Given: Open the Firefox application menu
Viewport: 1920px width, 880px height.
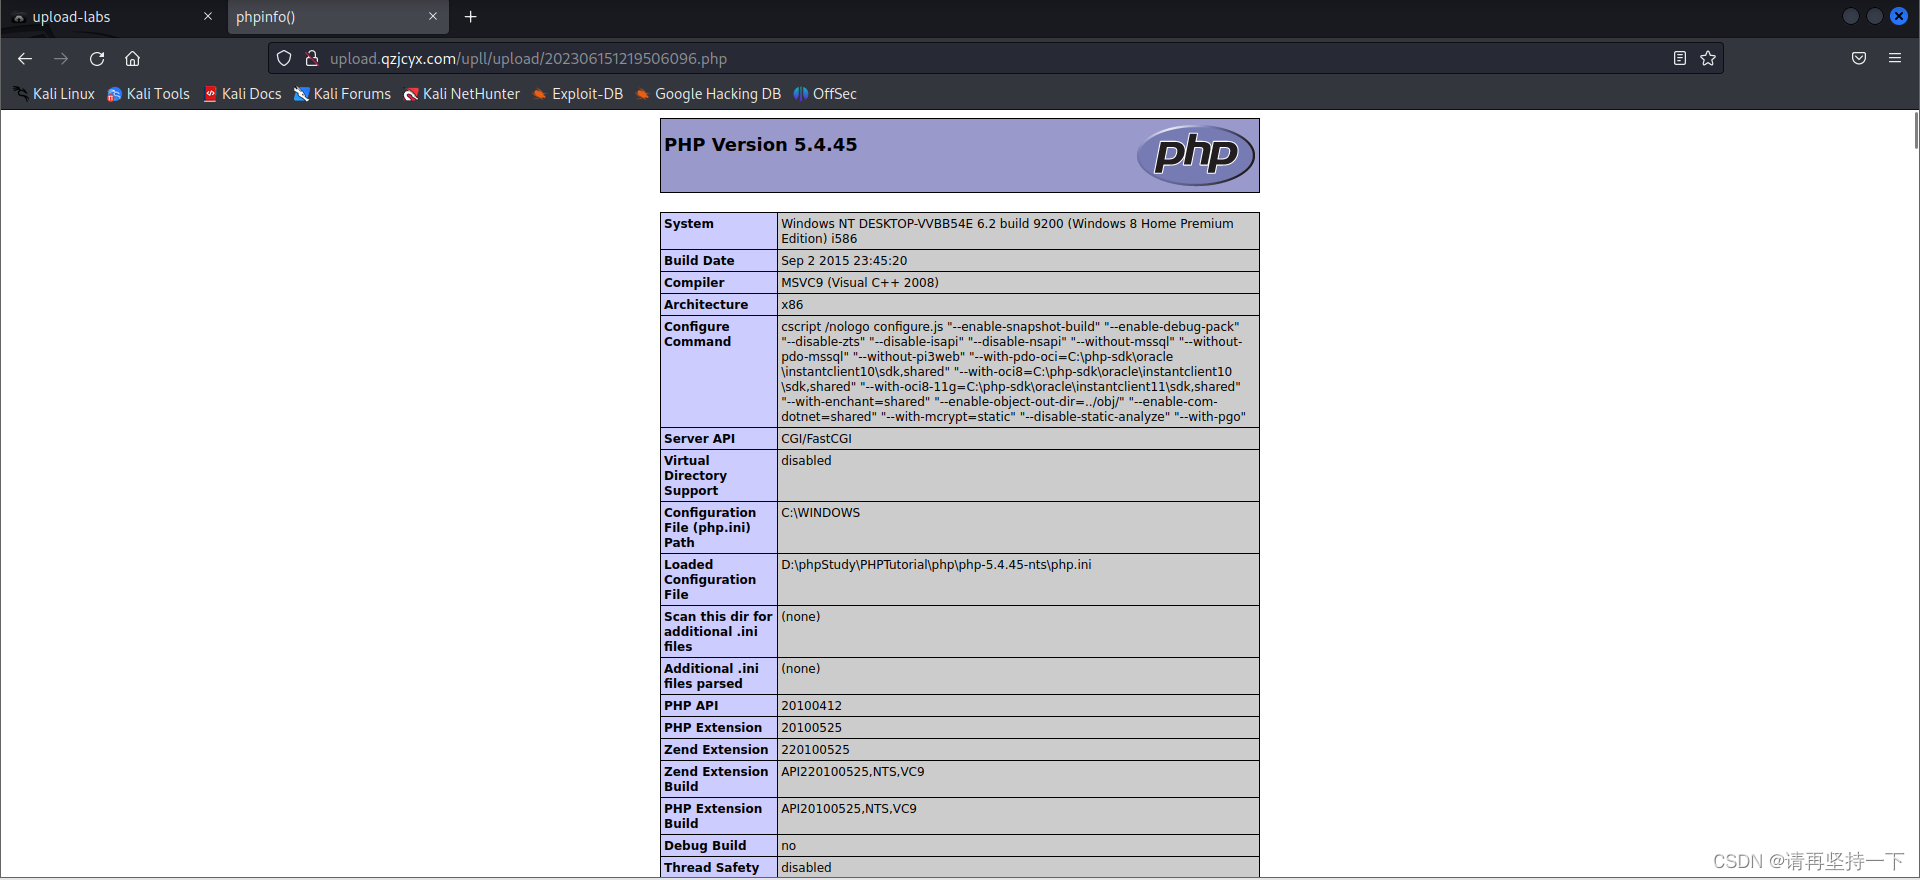Looking at the screenshot, I should coord(1895,59).
